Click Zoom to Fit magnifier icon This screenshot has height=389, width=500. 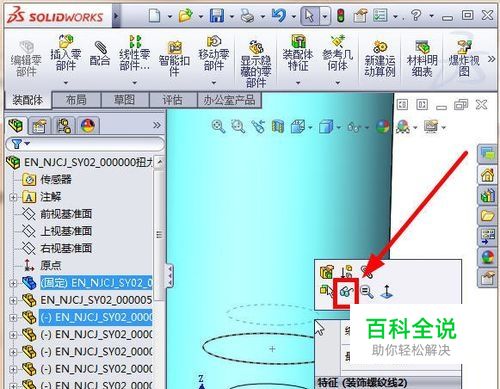click(x=218, y=127)
